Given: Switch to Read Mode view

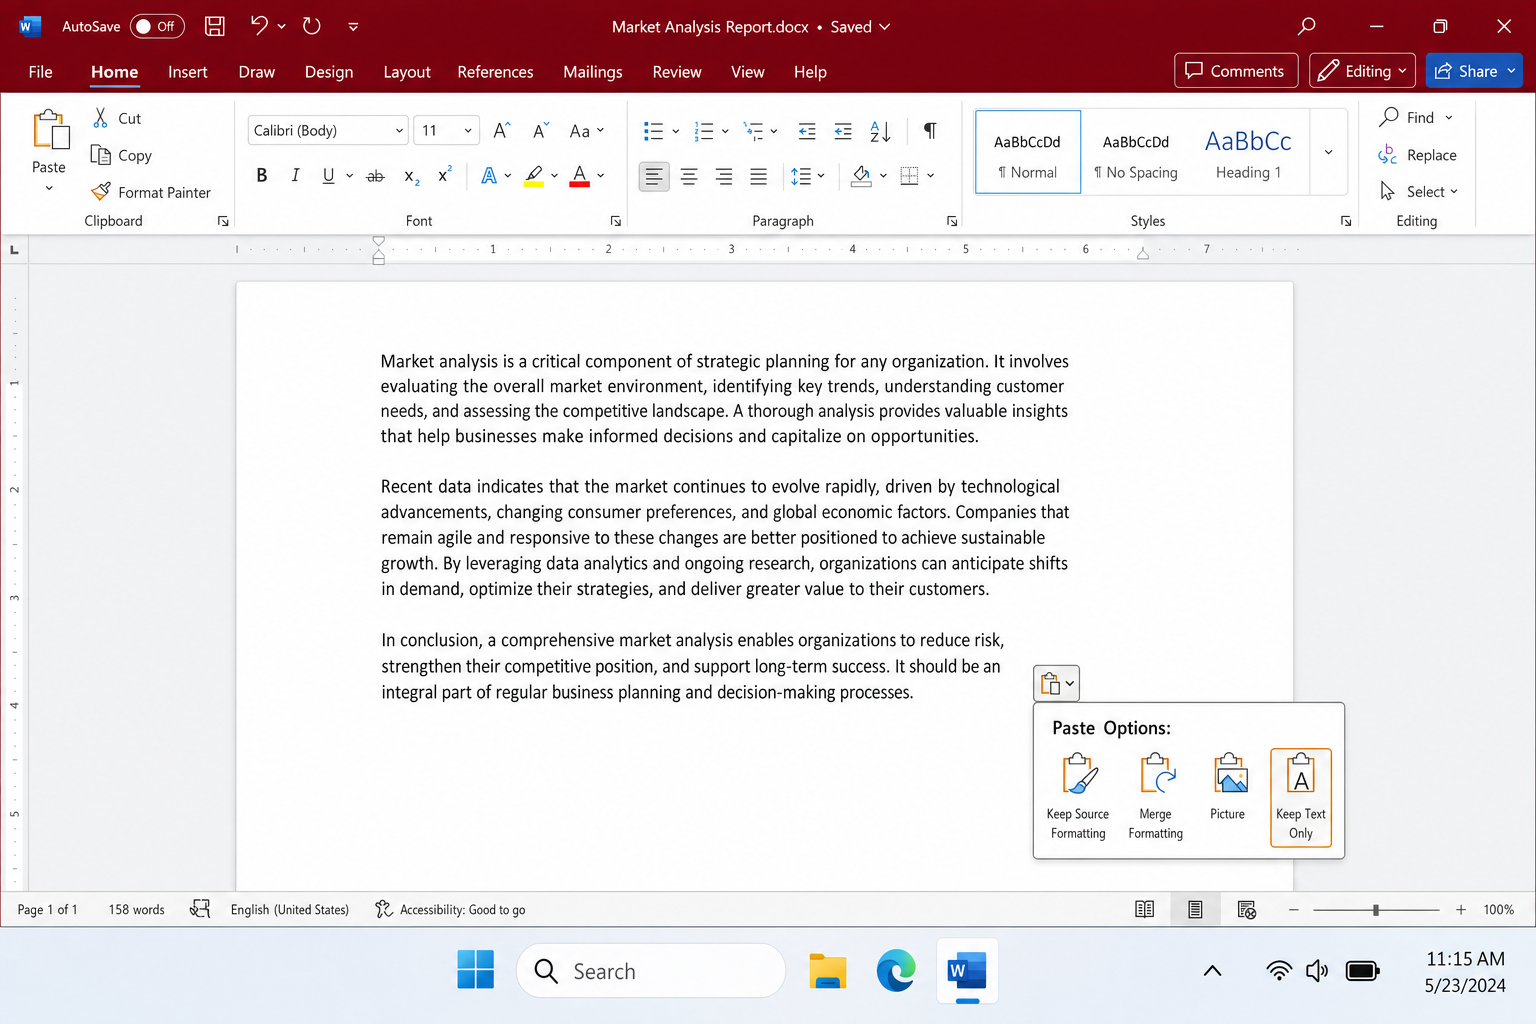Looking at the screenshot, I should (1145, 909).
